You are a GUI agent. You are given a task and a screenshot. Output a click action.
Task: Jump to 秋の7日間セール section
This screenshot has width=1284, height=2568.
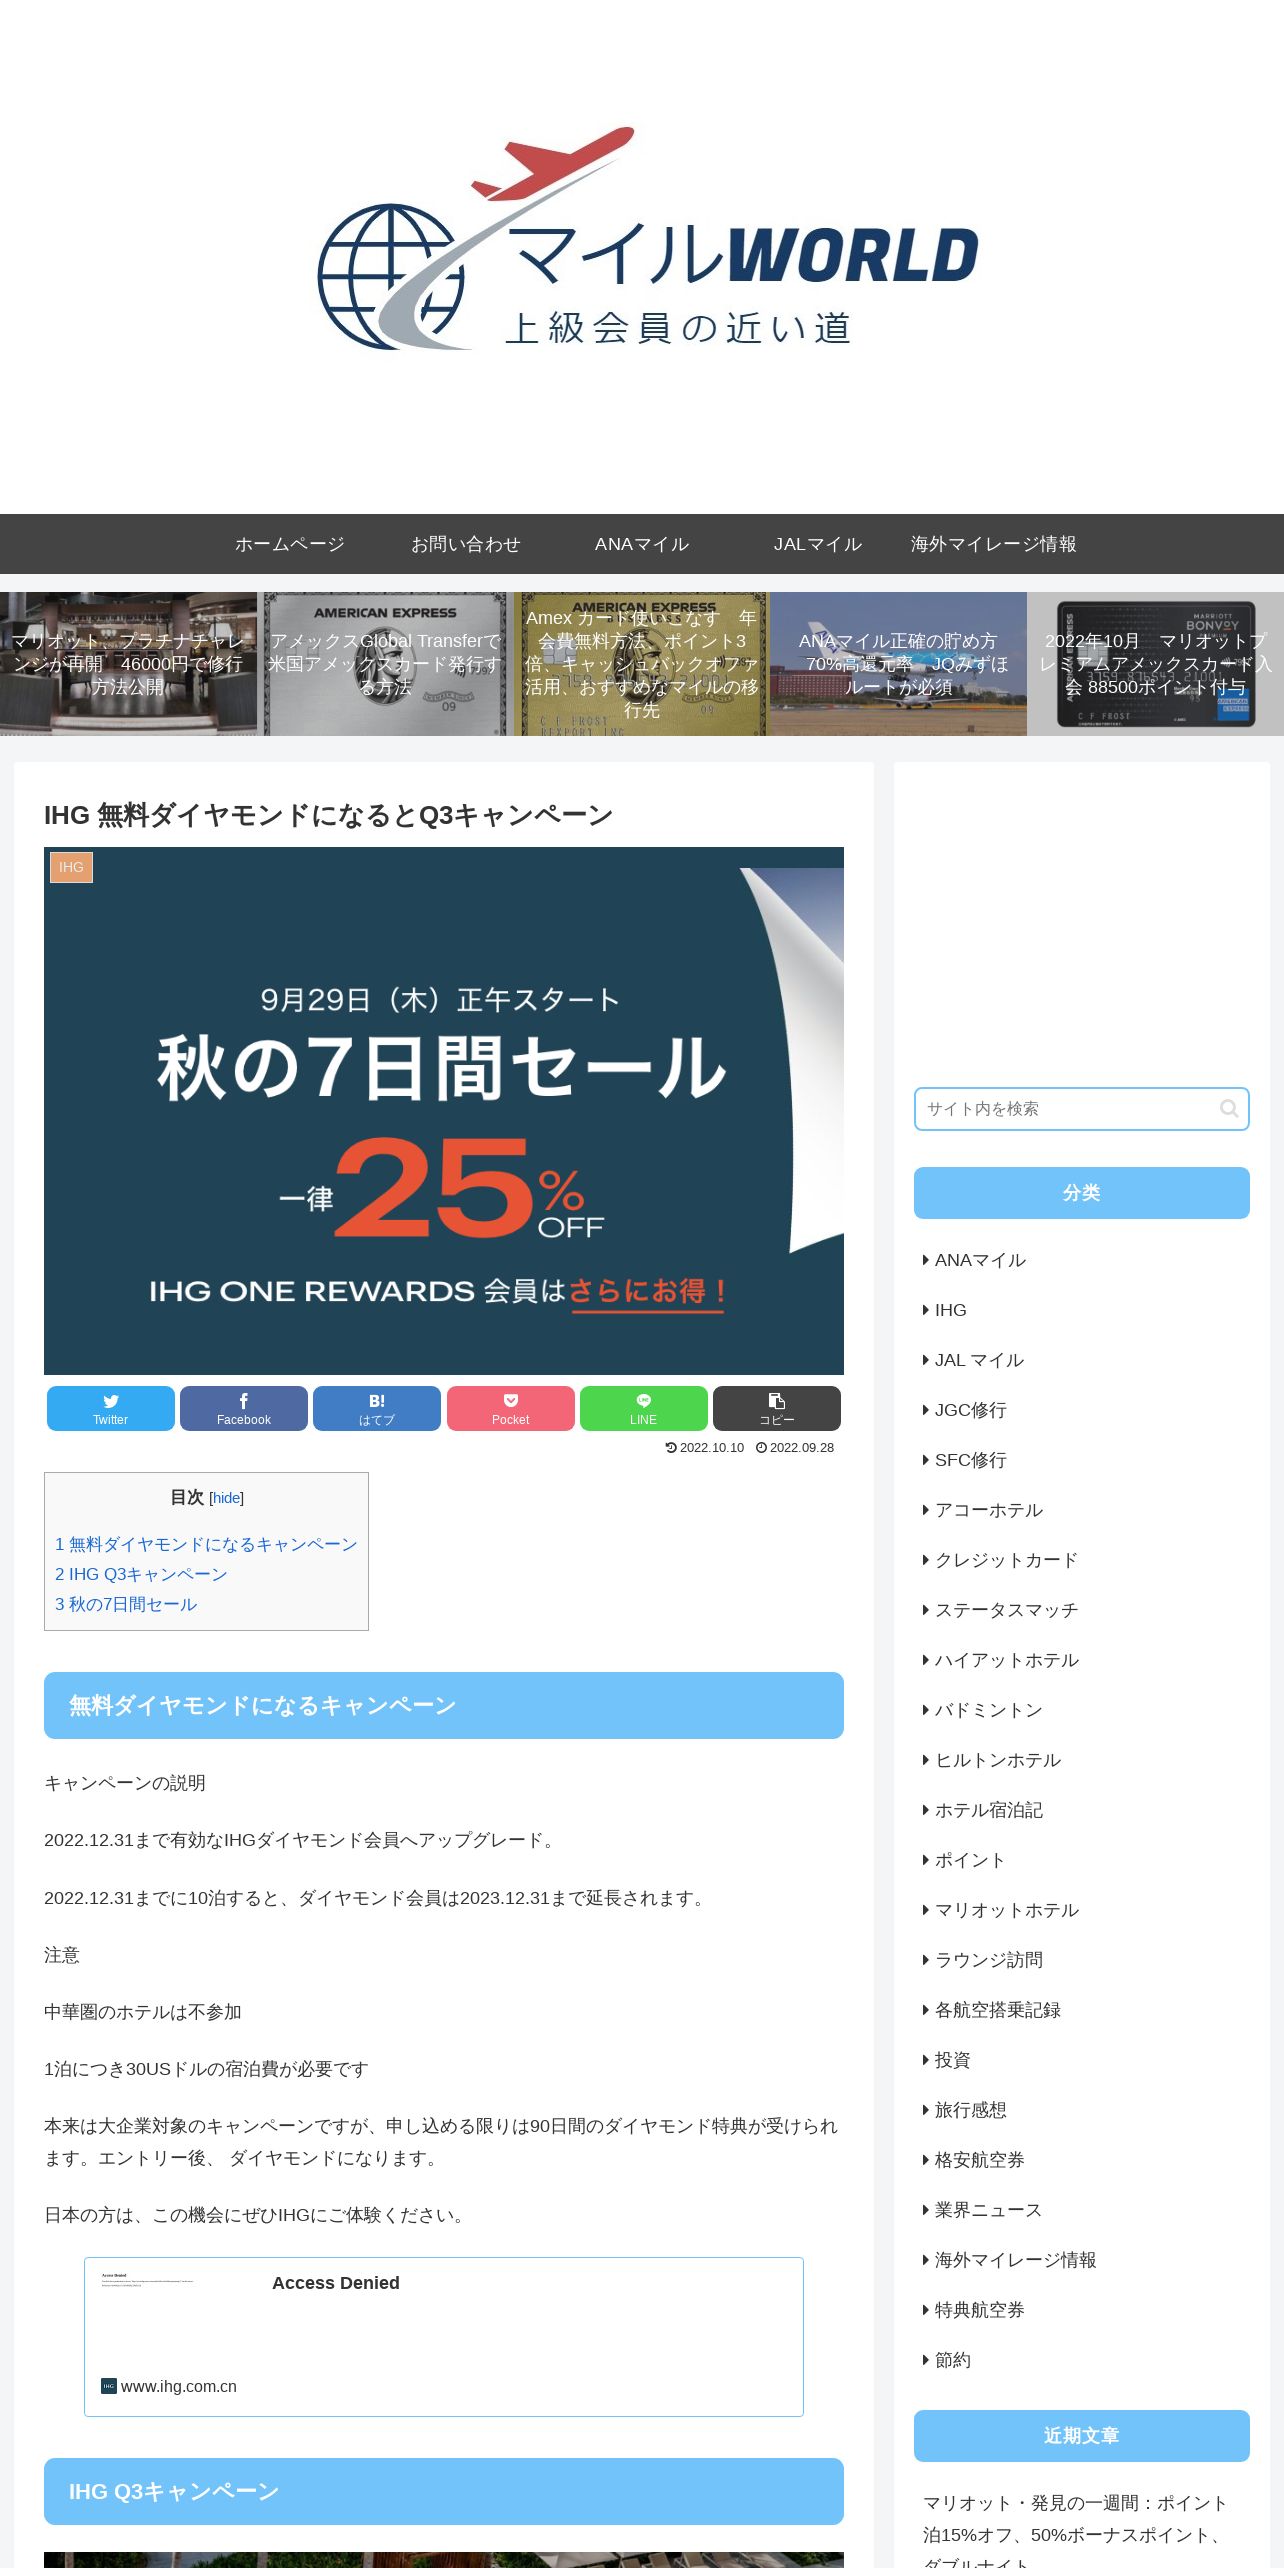[x=126, y=1604]
